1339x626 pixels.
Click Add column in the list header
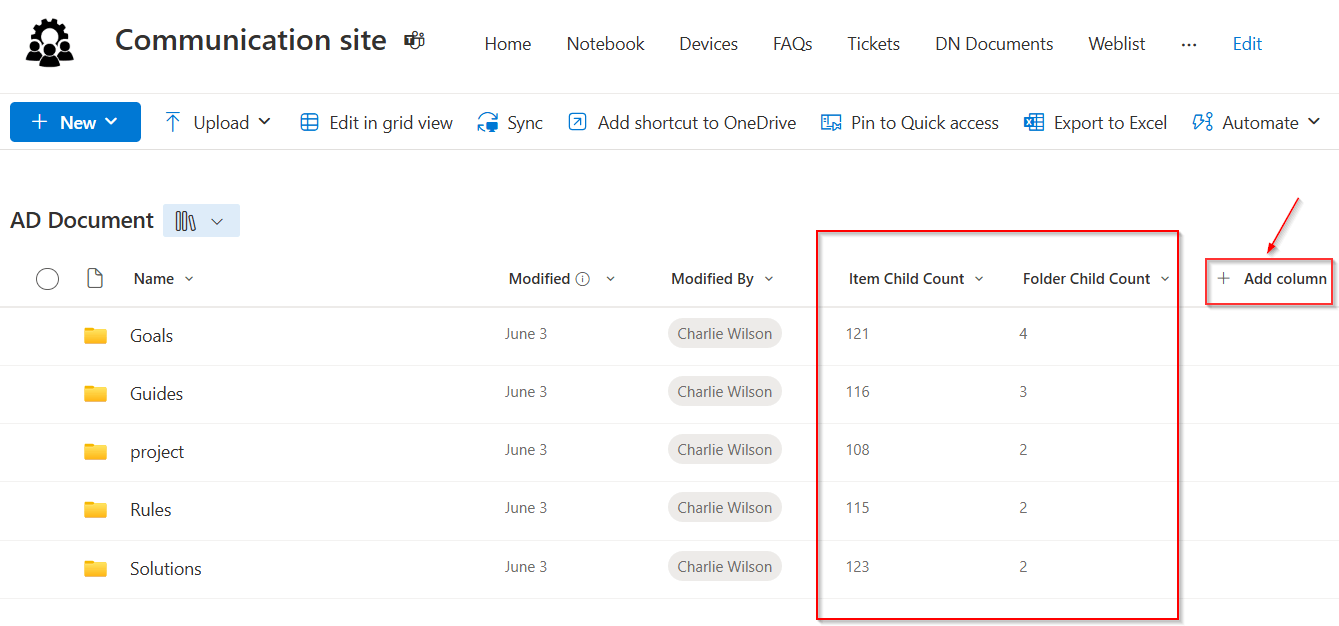1268,278
